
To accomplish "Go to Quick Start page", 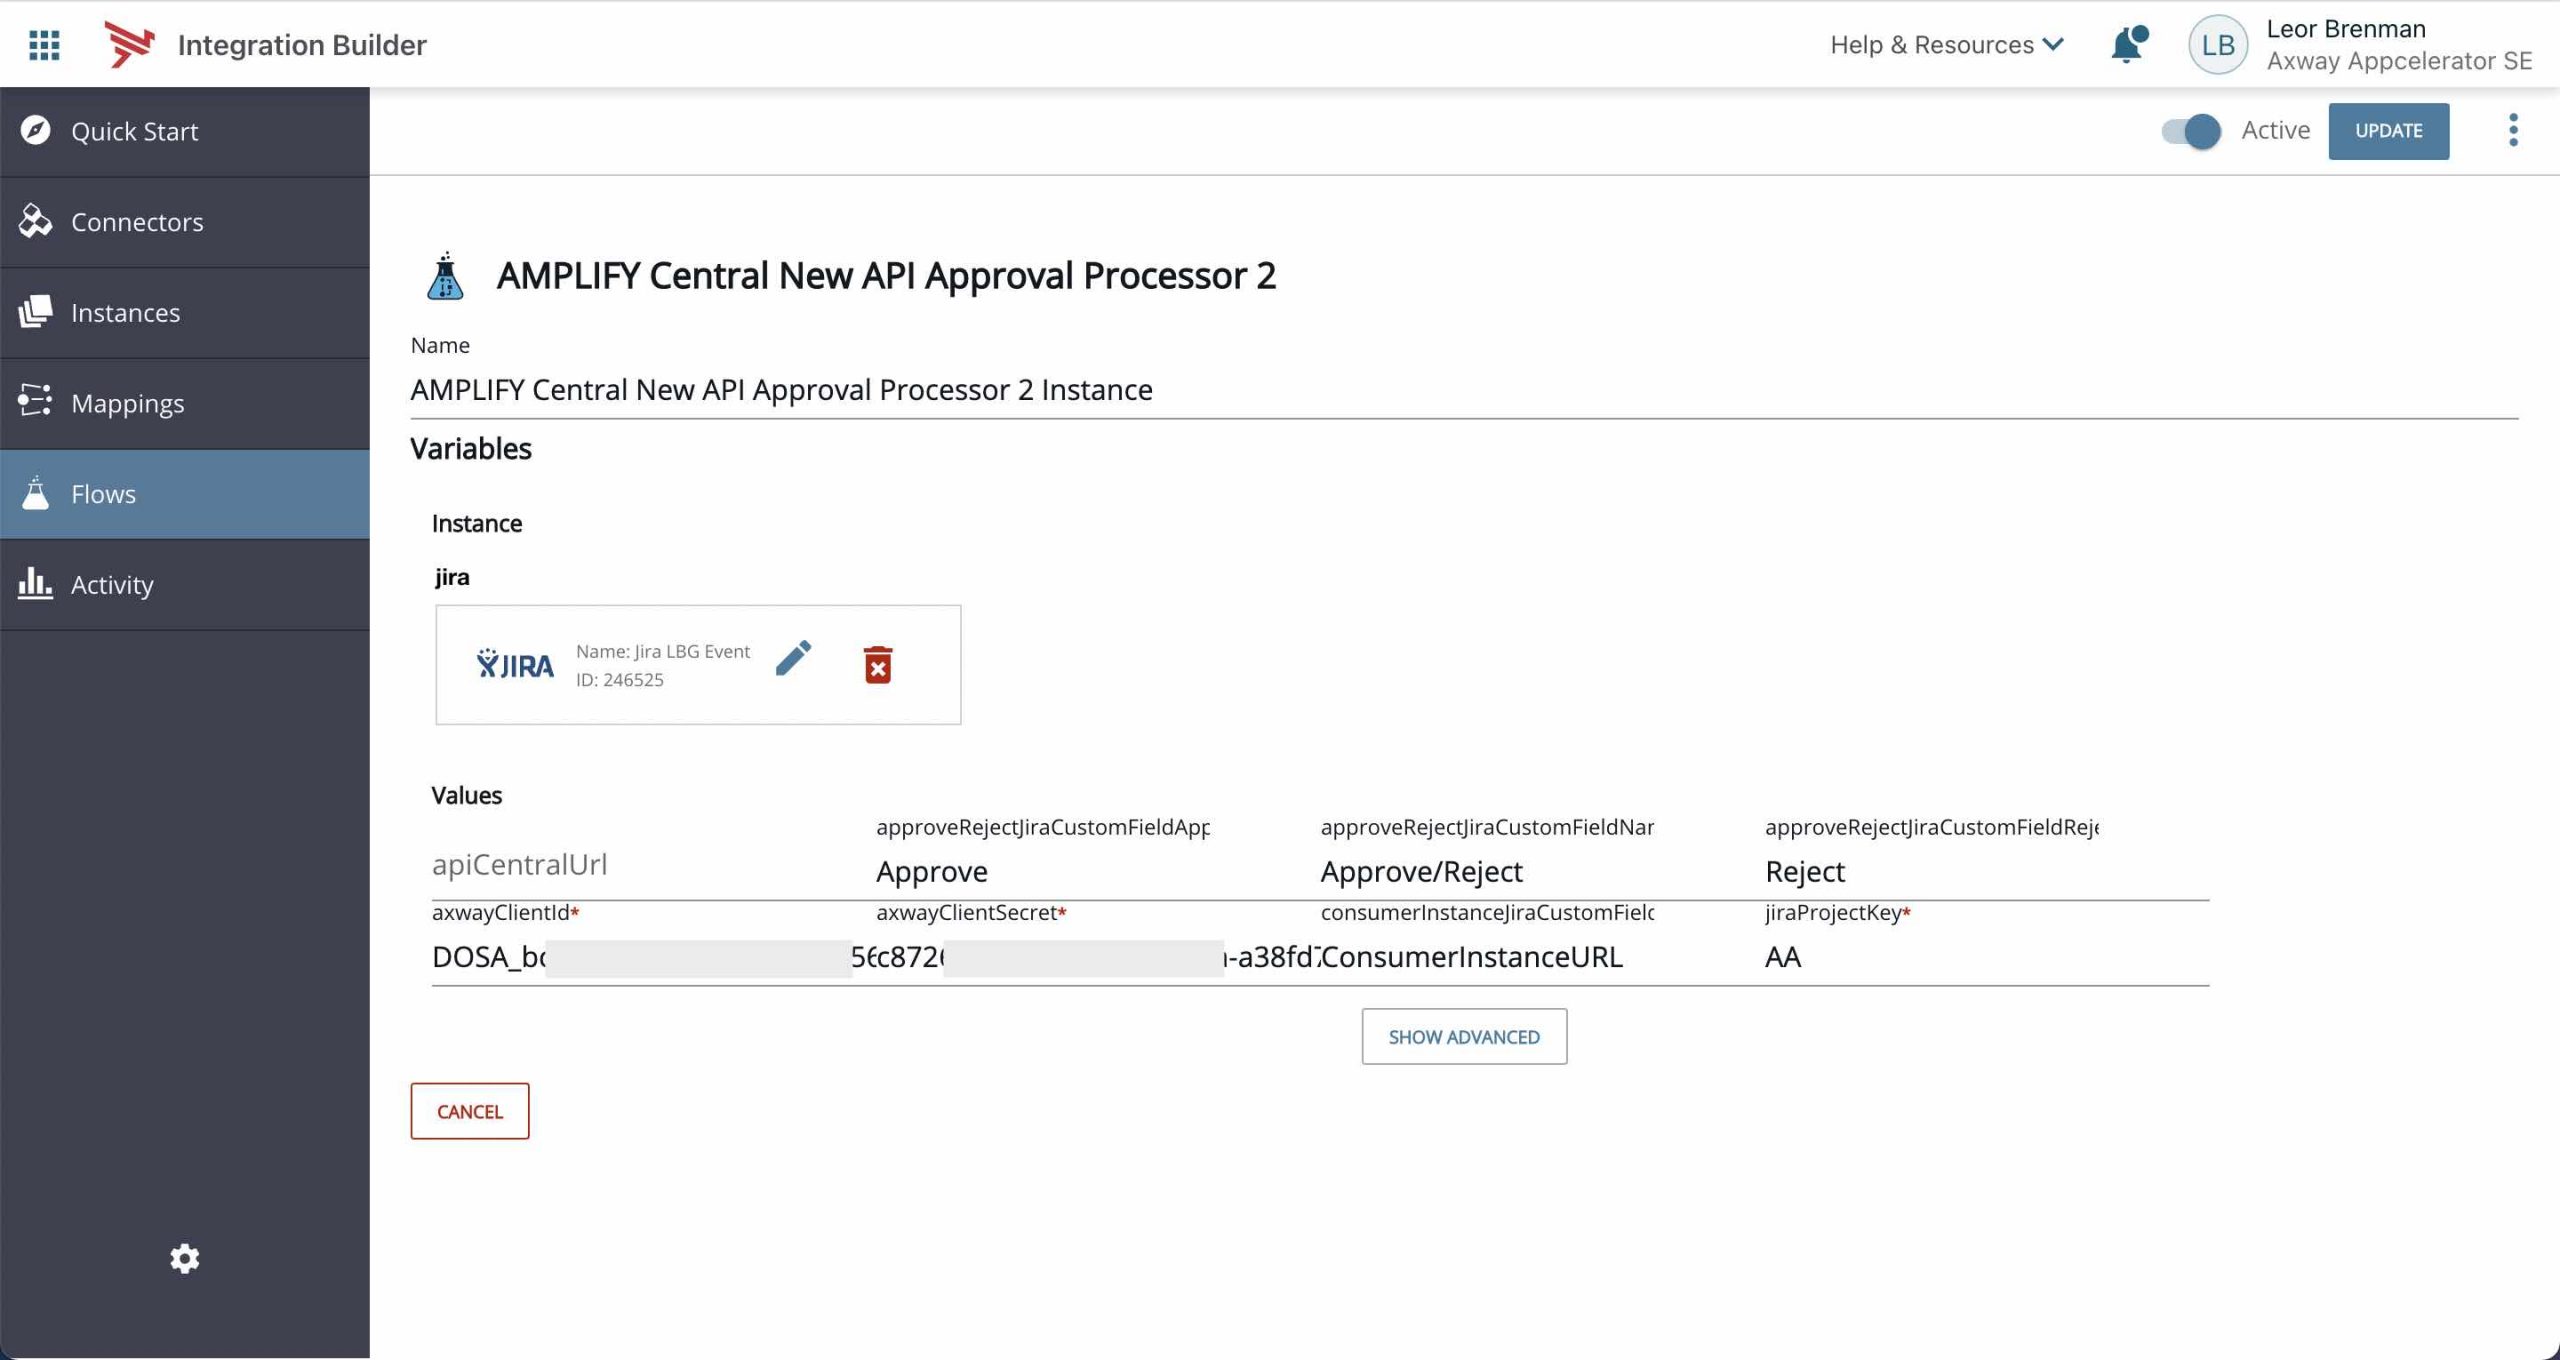I will coord(185,132).
